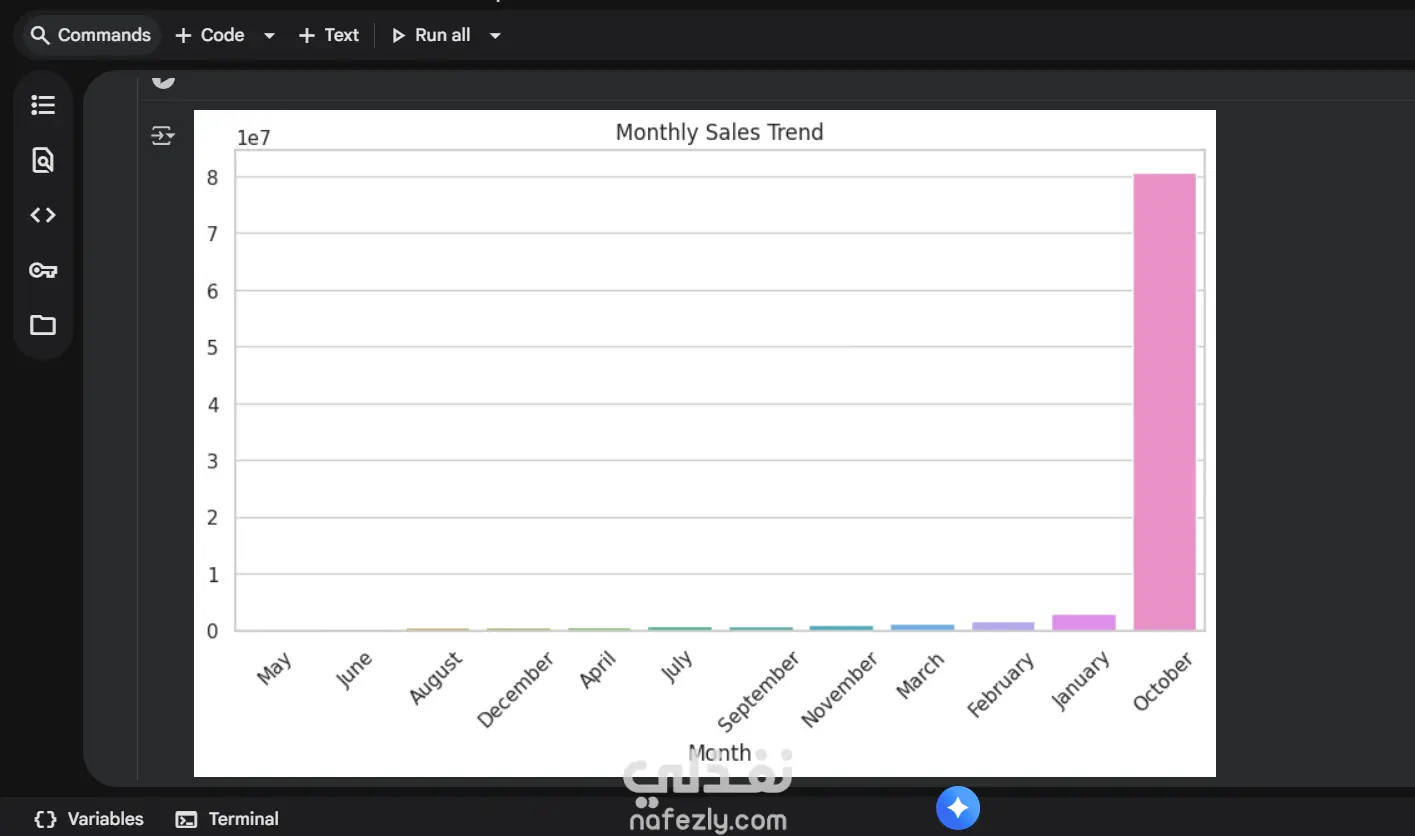Viewport: 1415px width, 836px height.
Task: Open the Table of contents sidebar panel
Action: (43, 105)
